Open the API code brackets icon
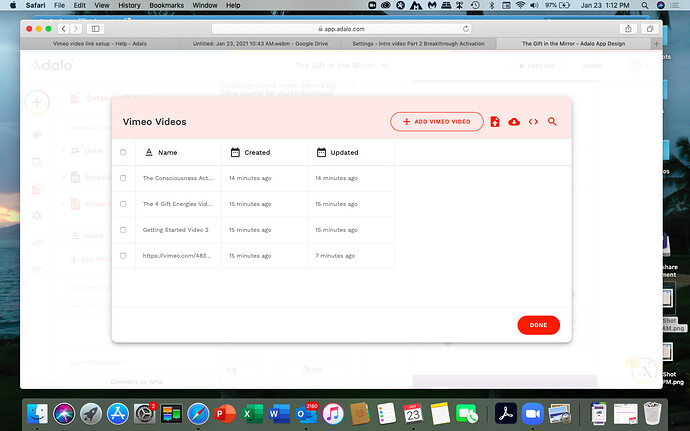Image resolution: width=690 pixels, height=431 pixels. point(533,122)
